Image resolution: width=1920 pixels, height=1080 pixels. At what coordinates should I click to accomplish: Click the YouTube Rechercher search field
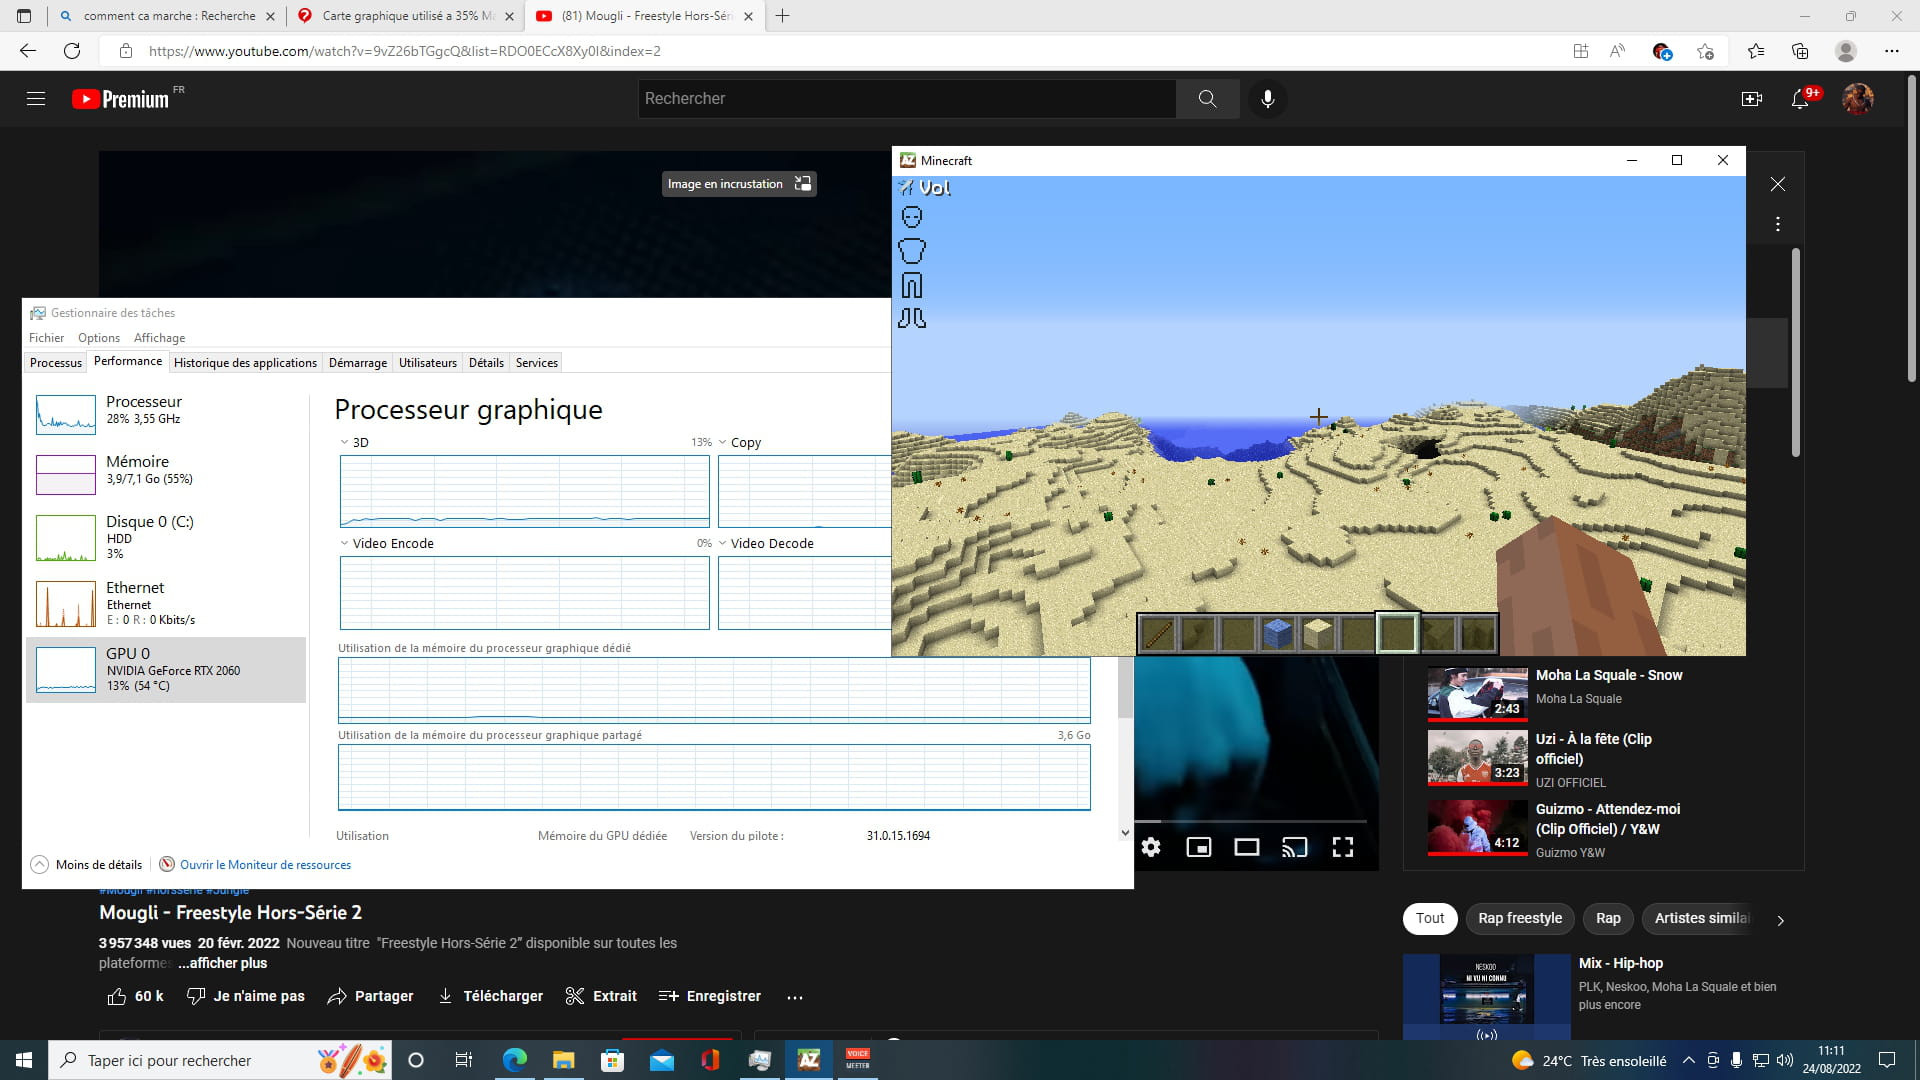[907, 98]
